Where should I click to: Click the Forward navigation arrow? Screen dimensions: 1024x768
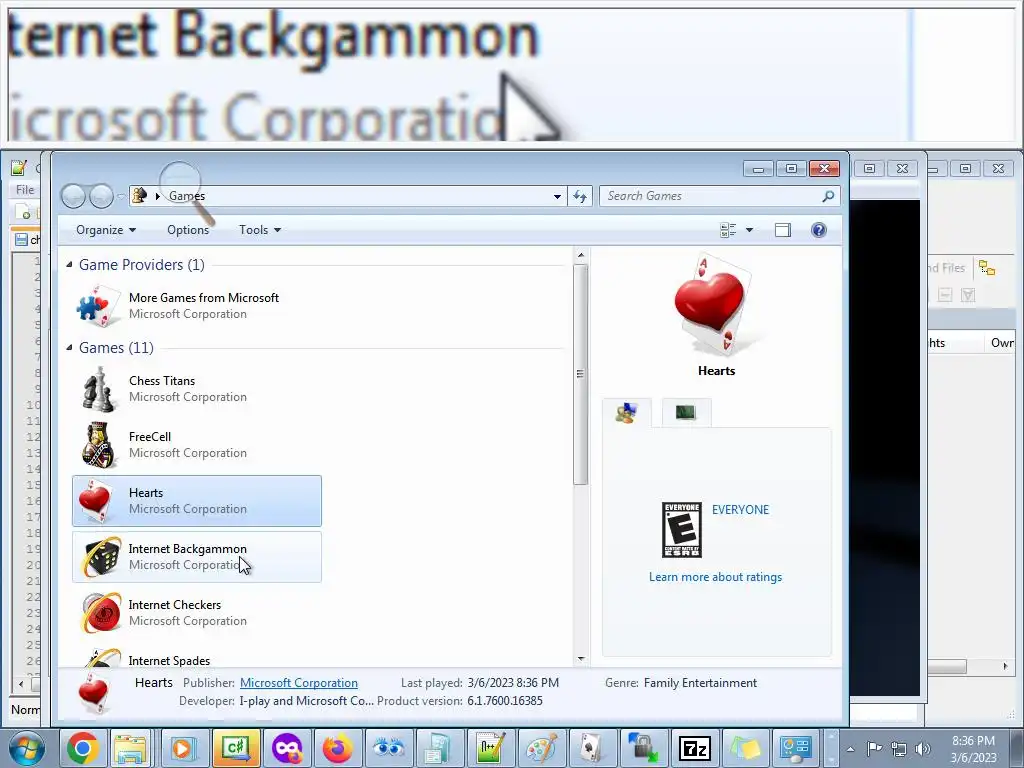(101, 196)
